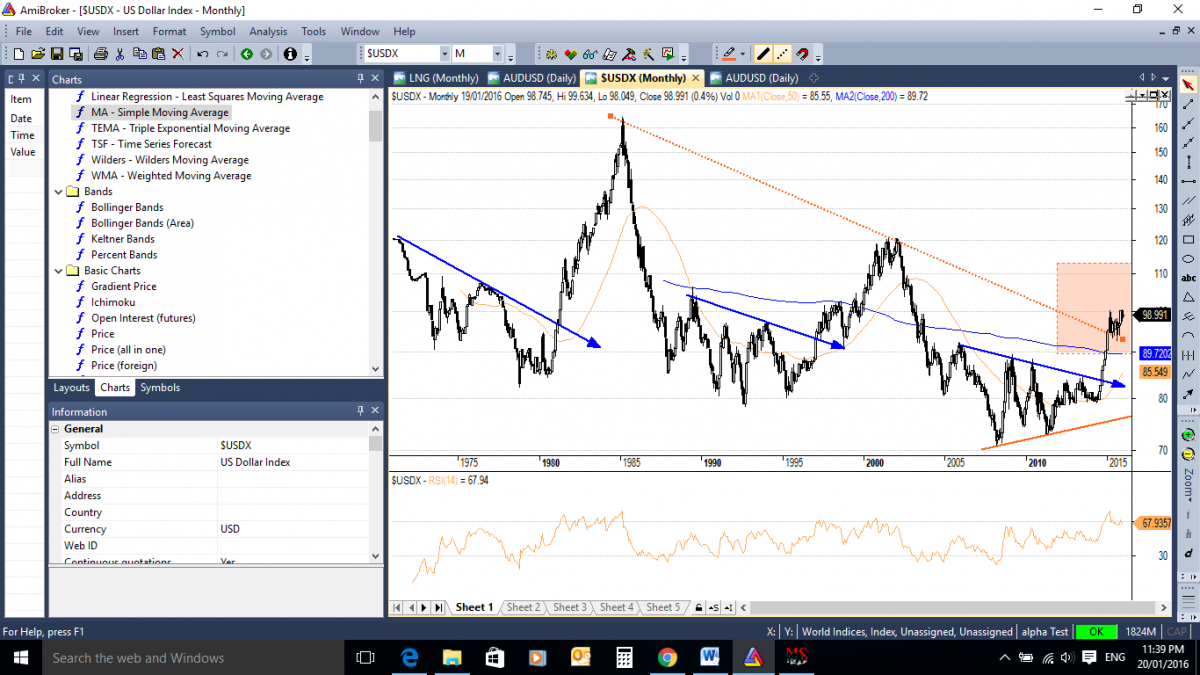
Task: Close the $USDX (Monthly) tab
Action: (696, 78)
